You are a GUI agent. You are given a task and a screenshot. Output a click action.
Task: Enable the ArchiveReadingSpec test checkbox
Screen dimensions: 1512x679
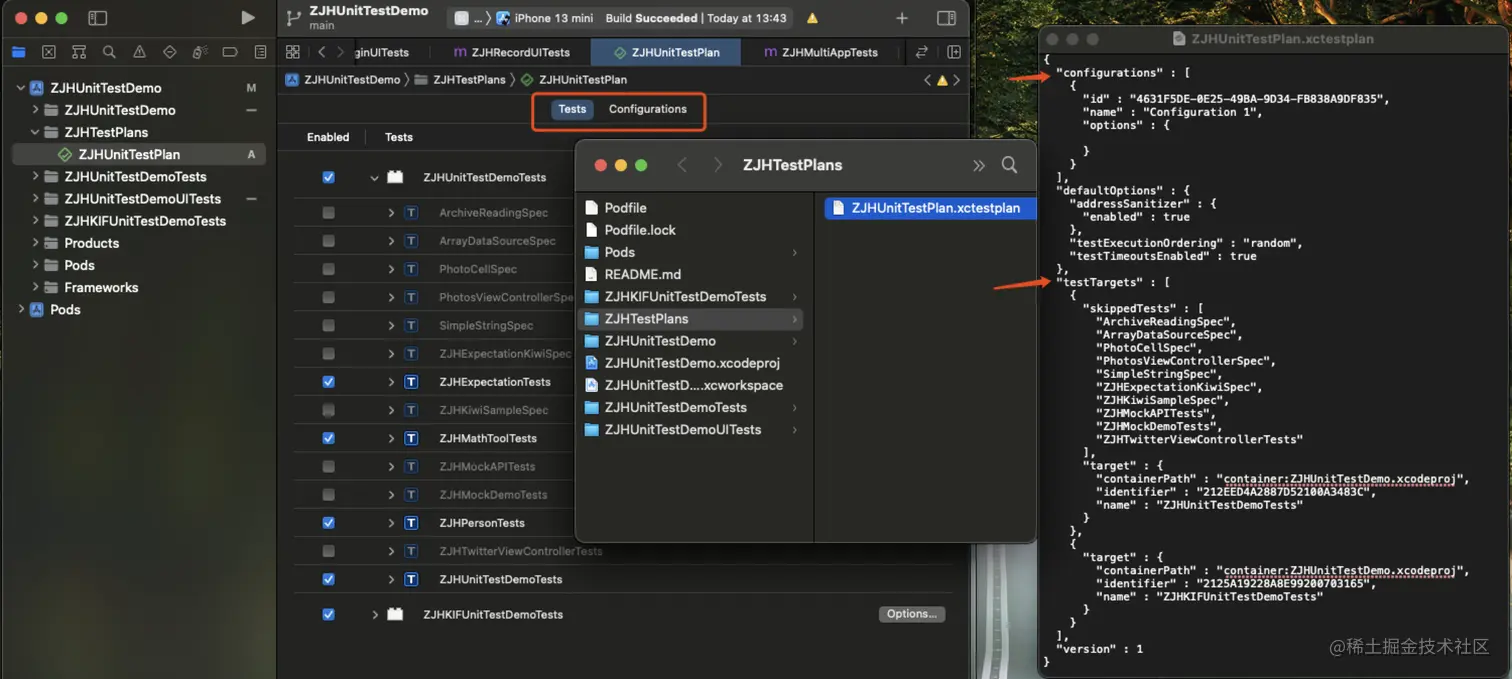pos(328,213)
